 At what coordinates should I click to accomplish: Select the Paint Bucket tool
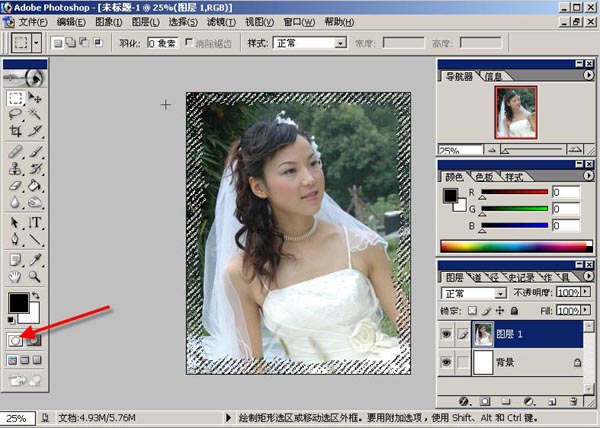pos(35,186)
